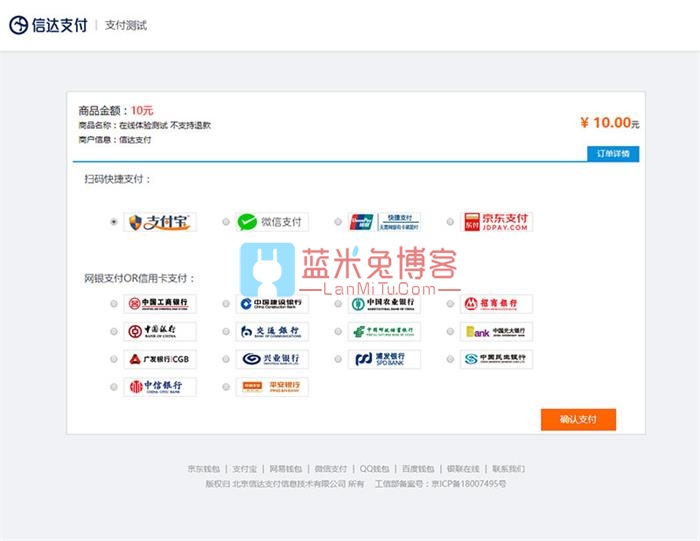Viewport: 700px width, 541px height.
Task: Select the radio button for 中国银行
Action: (114, 332)
